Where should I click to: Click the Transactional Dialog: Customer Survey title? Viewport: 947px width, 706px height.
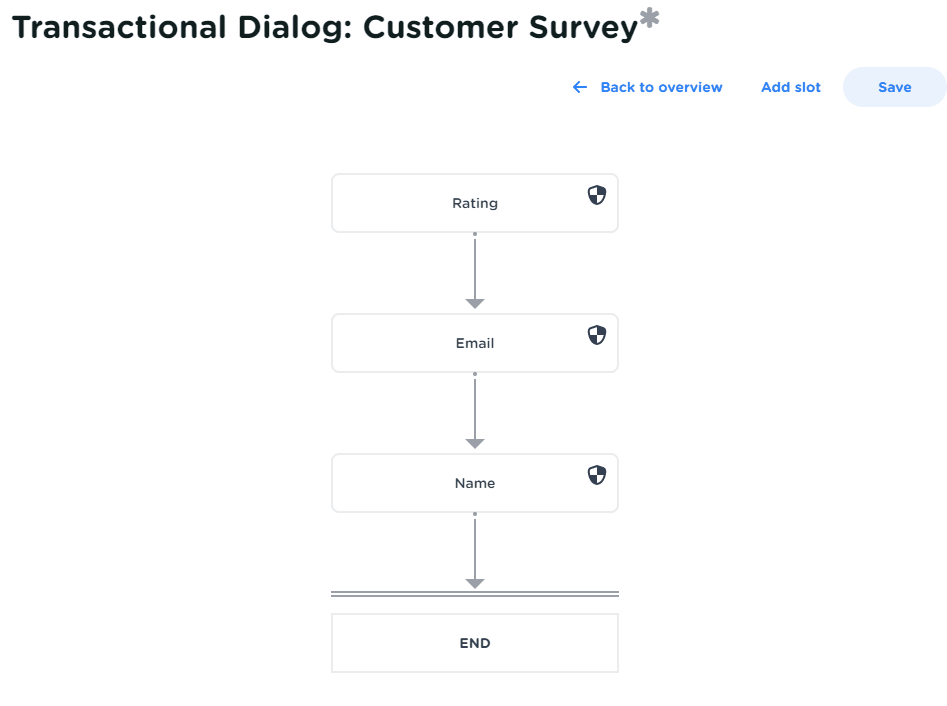(x=325, y=27)
